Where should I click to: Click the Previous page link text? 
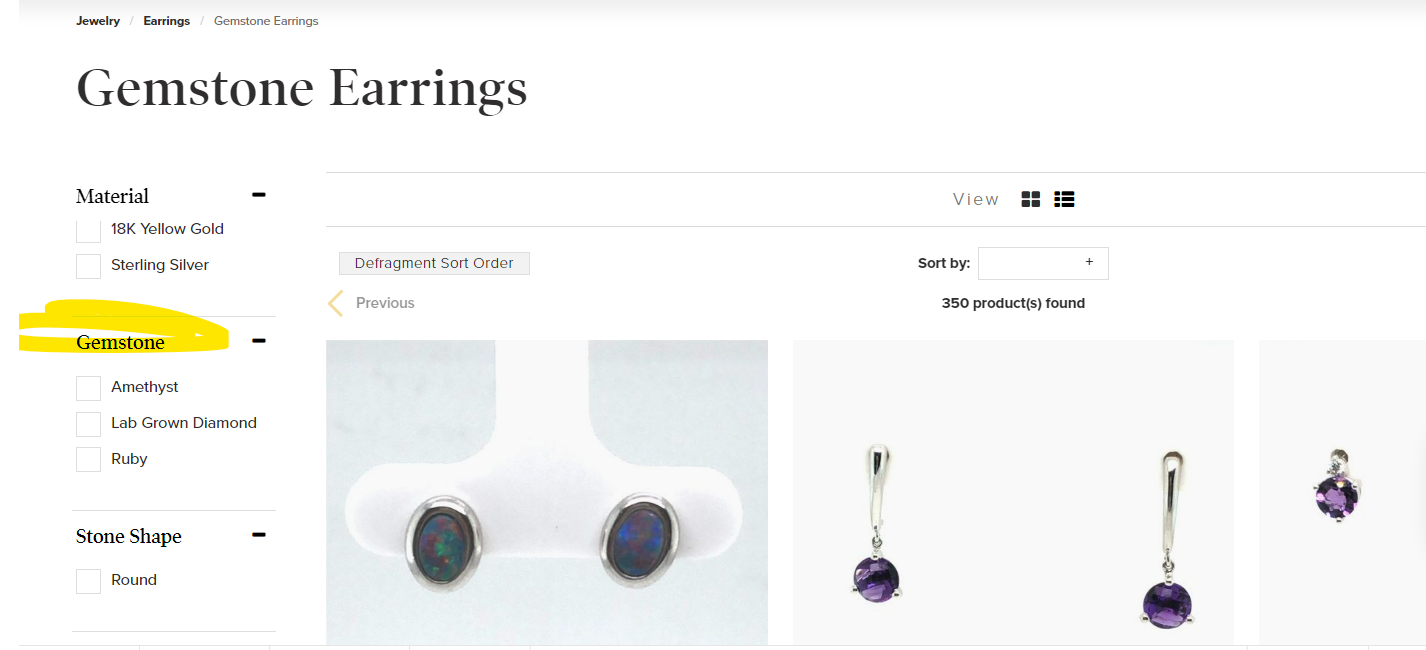[385, 303]
